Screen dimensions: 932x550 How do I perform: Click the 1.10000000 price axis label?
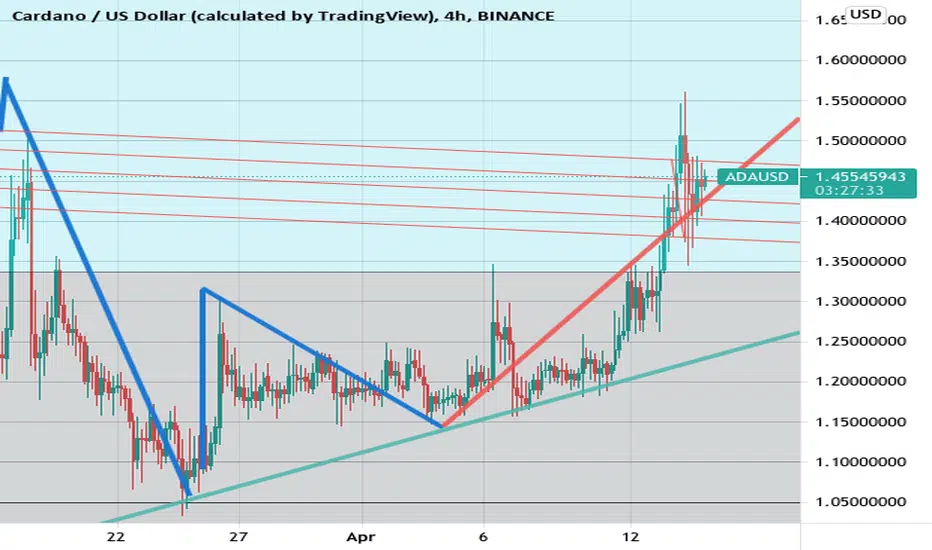pos(861,462)
